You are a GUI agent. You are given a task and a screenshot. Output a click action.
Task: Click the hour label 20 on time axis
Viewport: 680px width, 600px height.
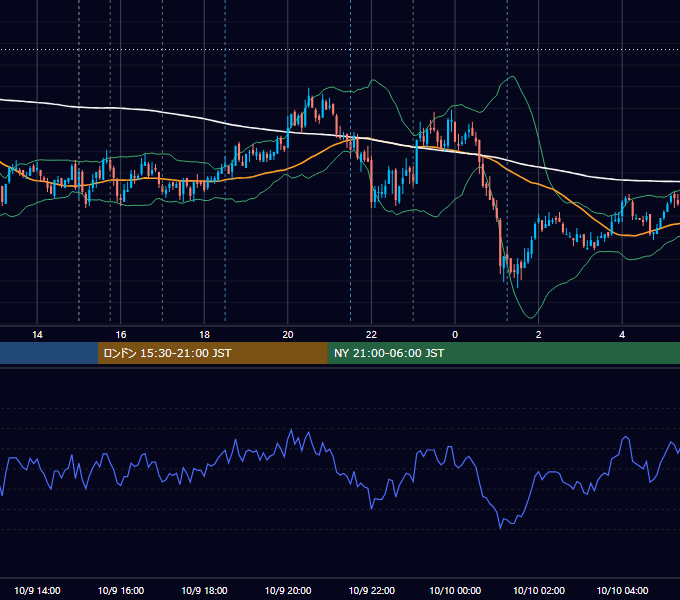pyautogui.click(x=288, y=335)
